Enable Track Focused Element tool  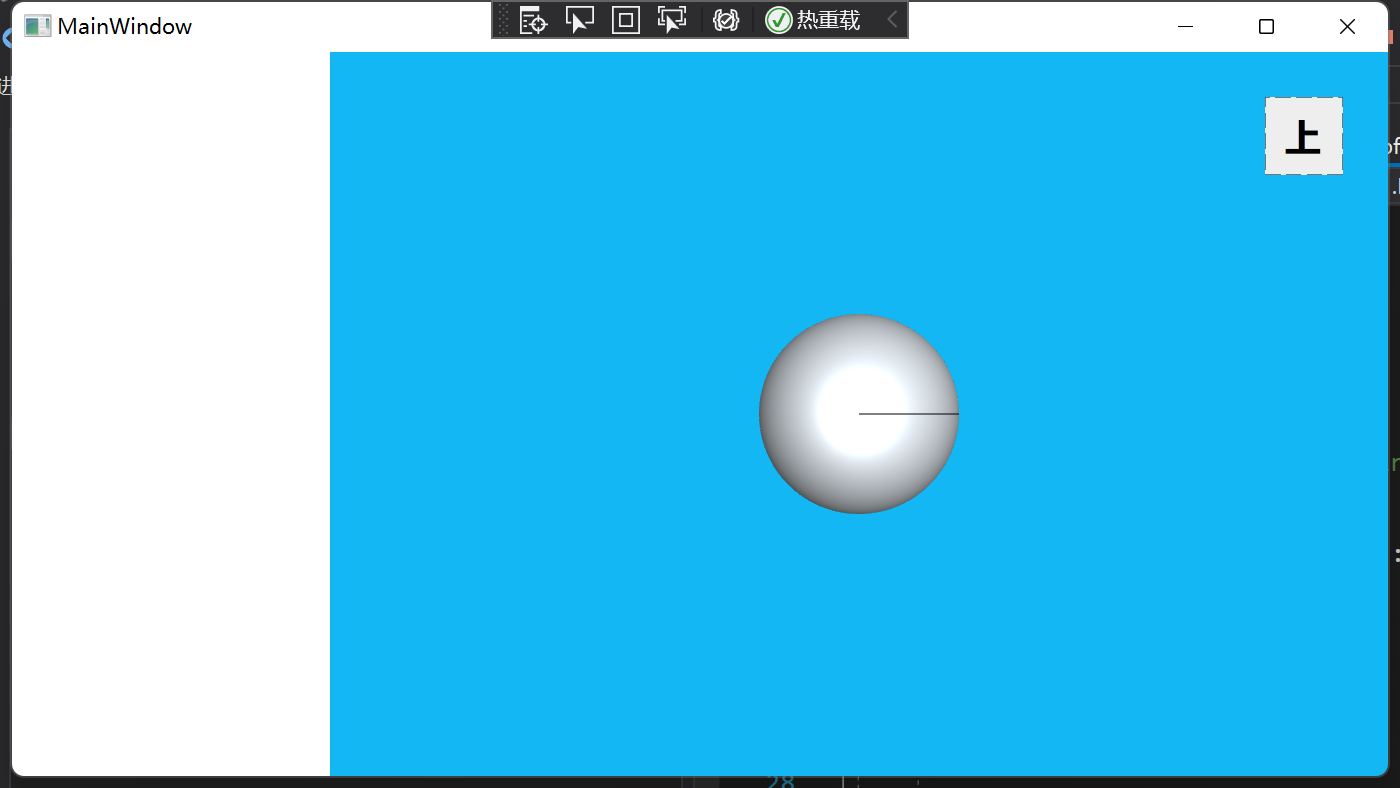tap(672, 20)
